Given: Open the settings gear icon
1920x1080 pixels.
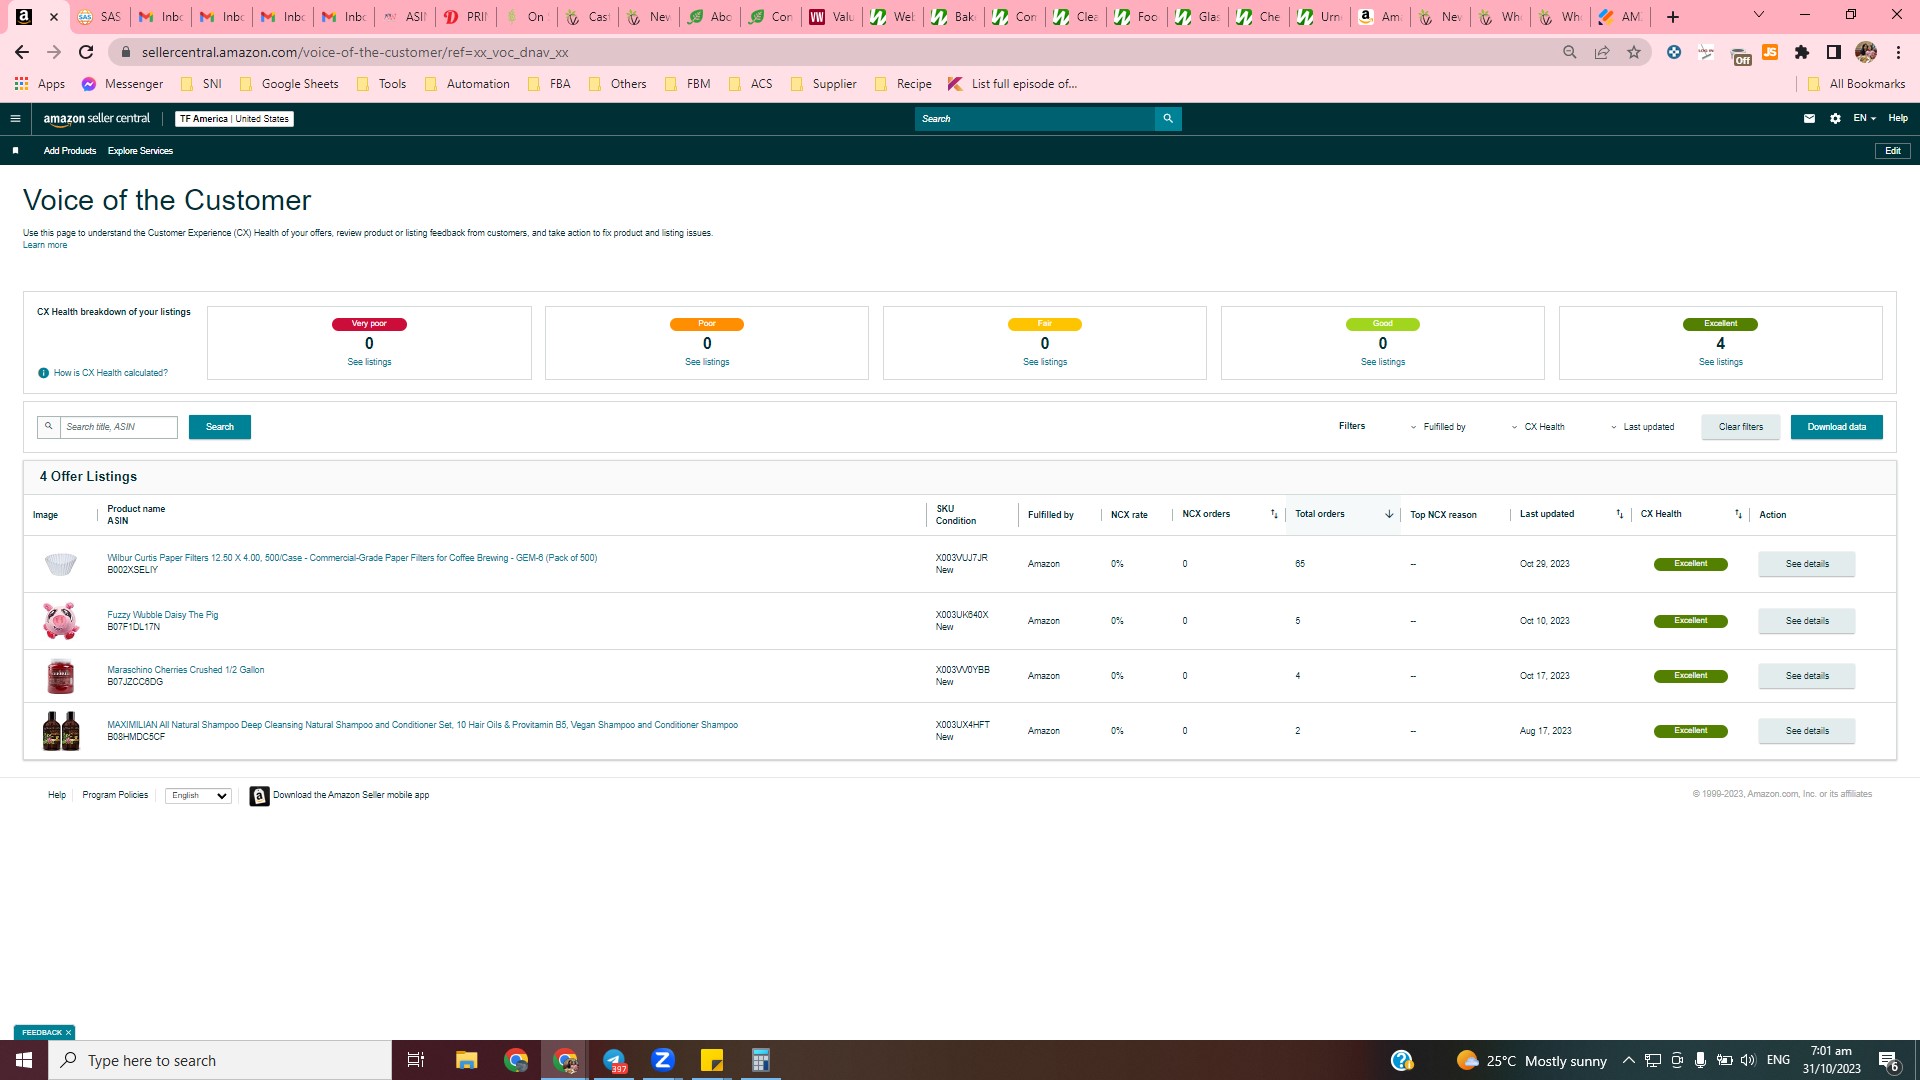Looking at the screenshot, I should tap(1835, 119).
